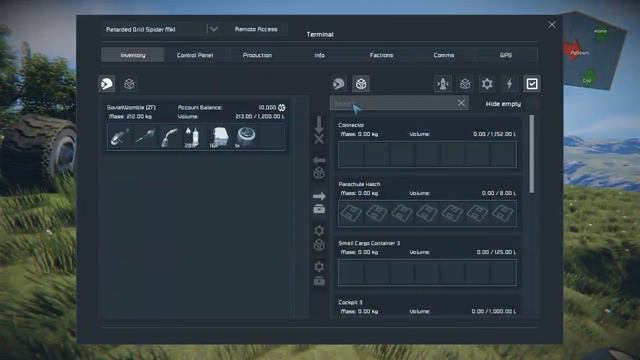Open the Info tab
Image resolution: width=640 pixels, height=360 pixels.
pos(319,55)
